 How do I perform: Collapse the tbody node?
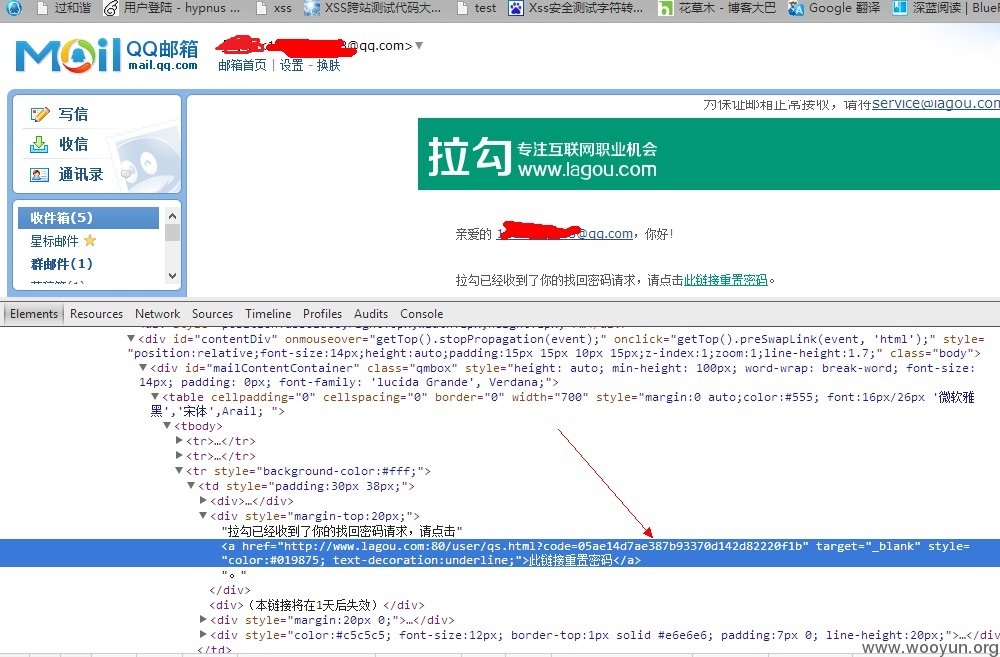click(166, 425)
